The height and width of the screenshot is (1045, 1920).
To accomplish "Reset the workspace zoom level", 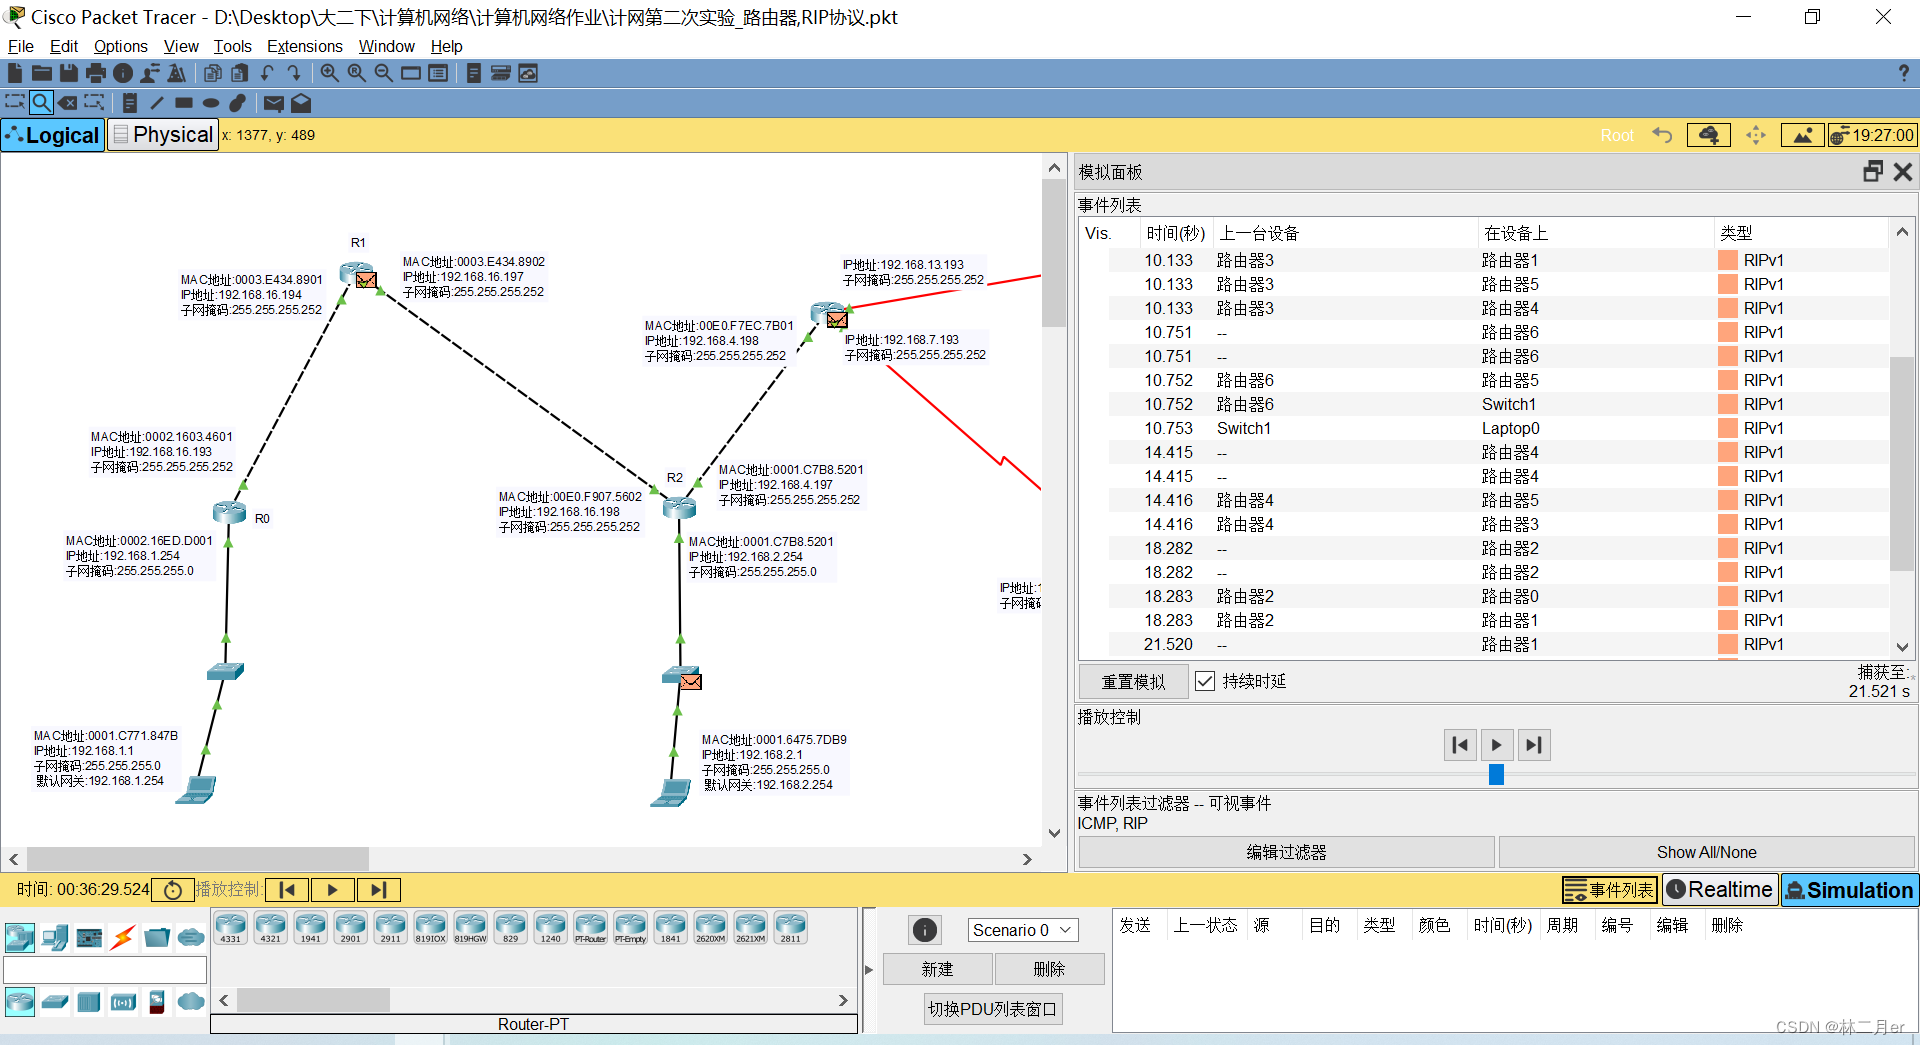I will (356, 73).
